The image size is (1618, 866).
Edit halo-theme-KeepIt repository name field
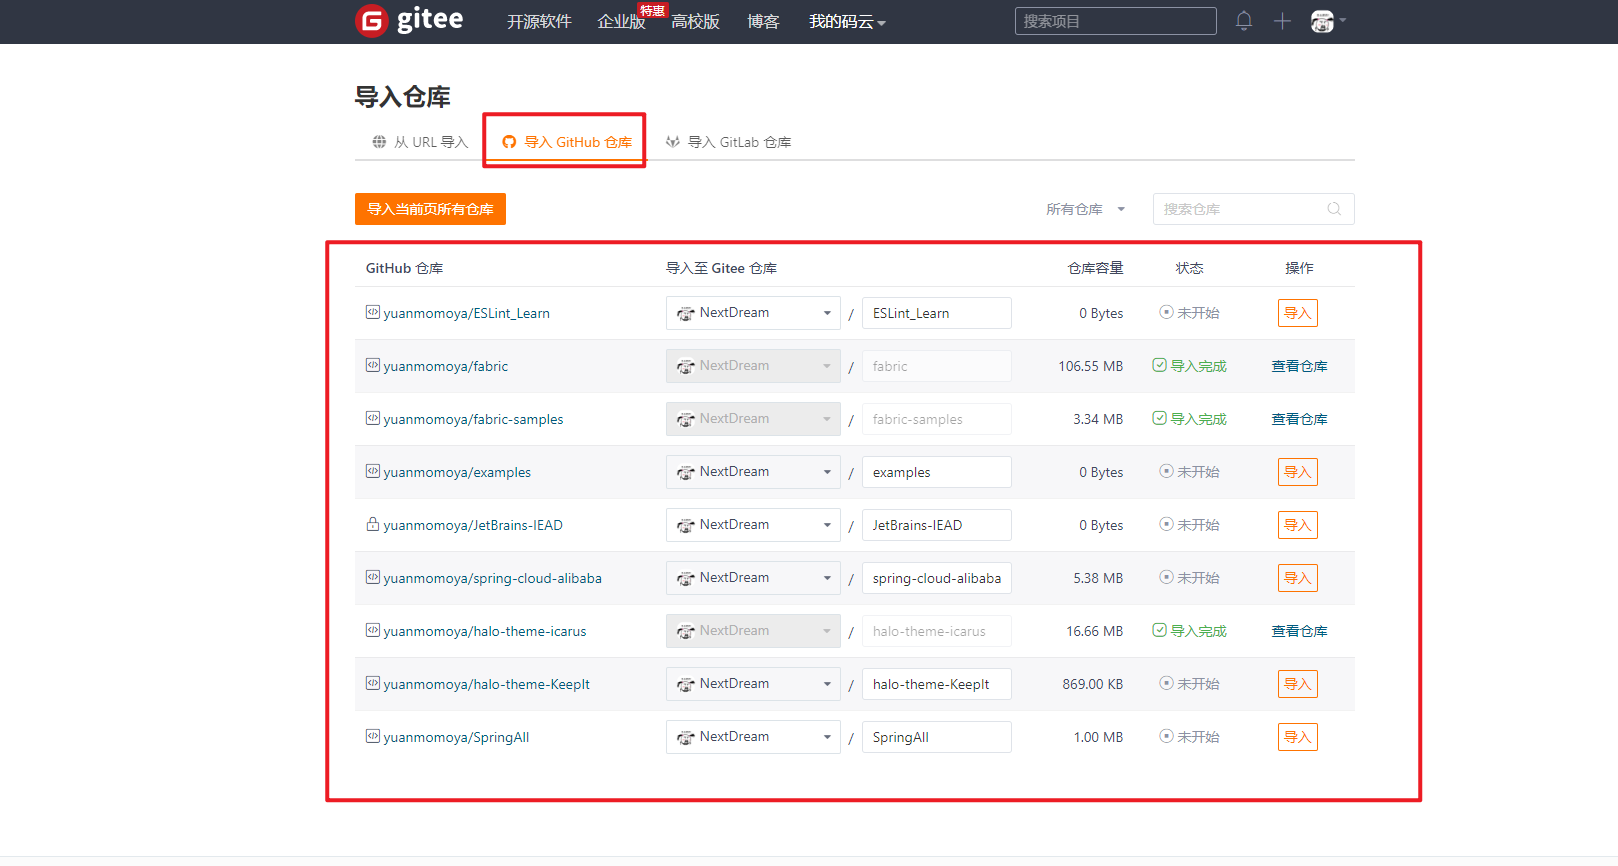[x=937, y=684]
